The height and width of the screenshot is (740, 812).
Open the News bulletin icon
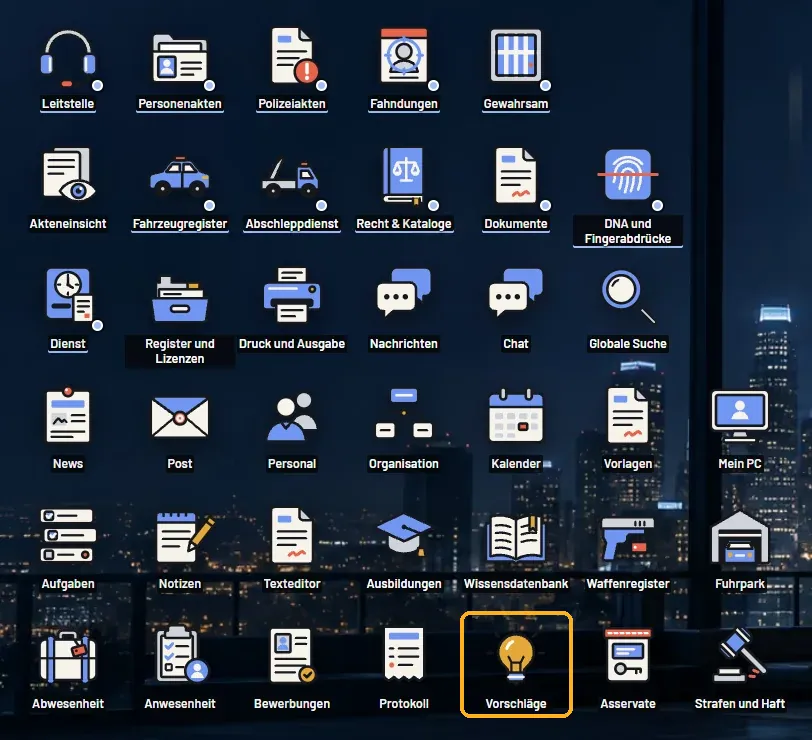coord(68,415)
